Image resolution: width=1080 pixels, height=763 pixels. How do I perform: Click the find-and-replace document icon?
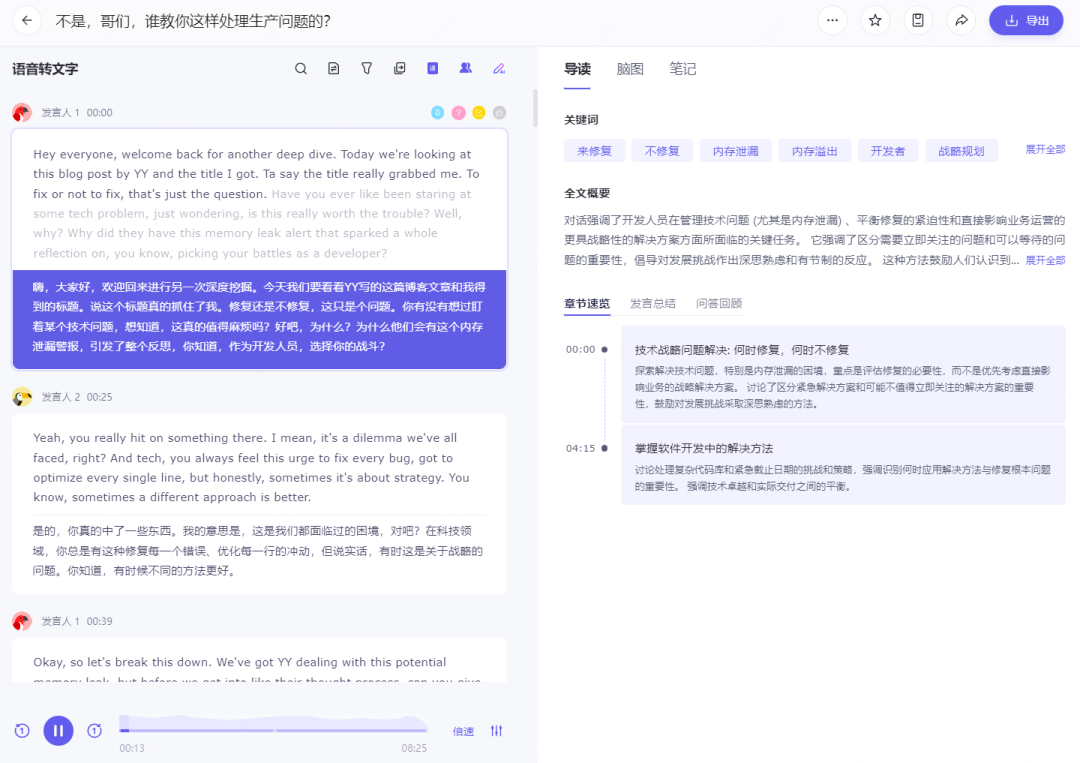334,69
